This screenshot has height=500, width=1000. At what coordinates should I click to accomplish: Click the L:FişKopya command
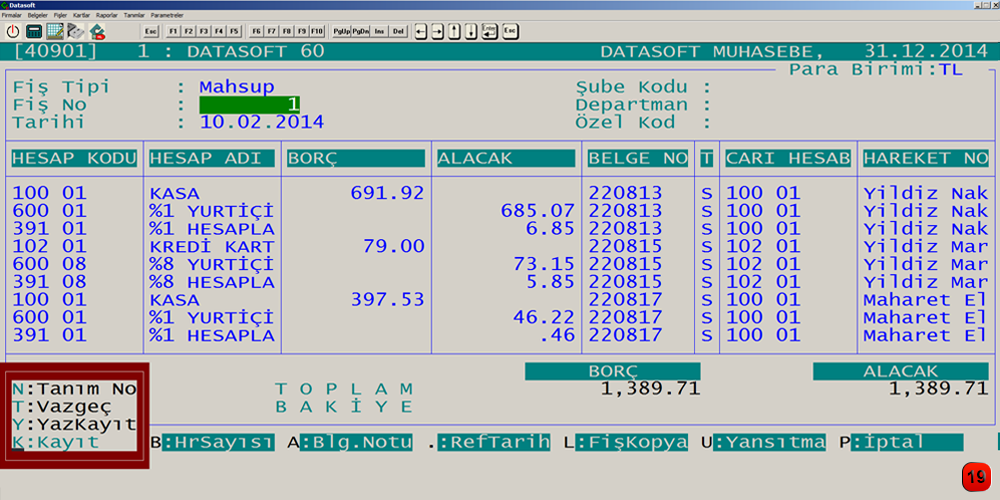coord(626,442)
